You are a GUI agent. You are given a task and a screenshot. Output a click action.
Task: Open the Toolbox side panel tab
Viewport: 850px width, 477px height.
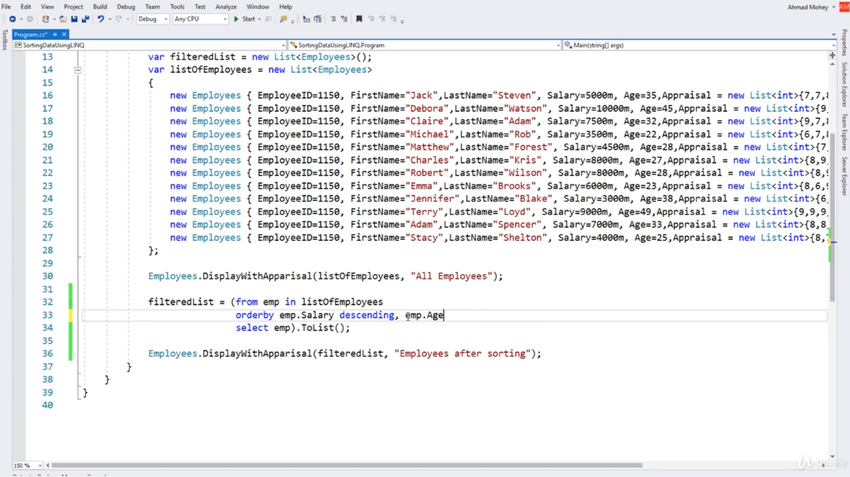[x=4, y=40]
